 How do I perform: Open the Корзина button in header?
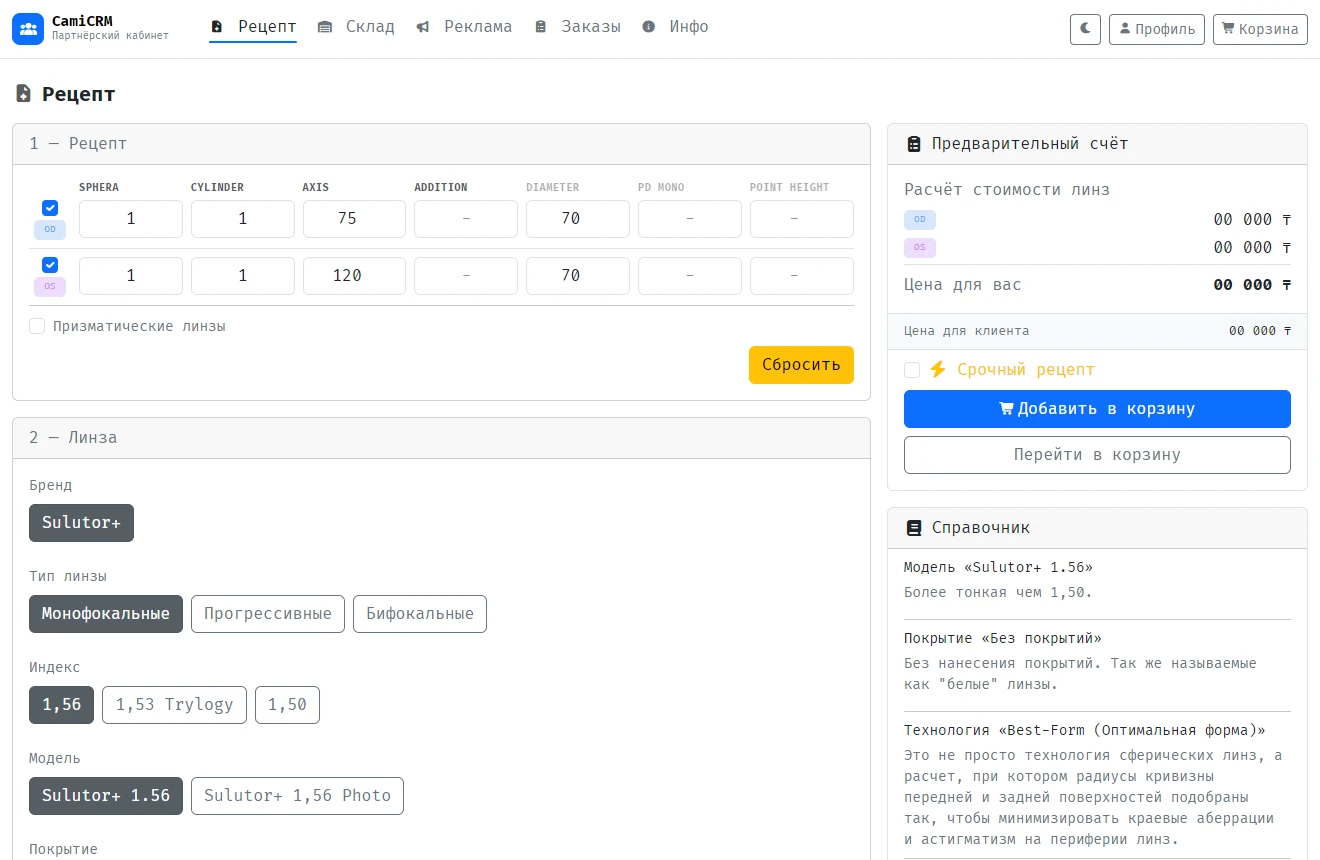point(1260,29)
